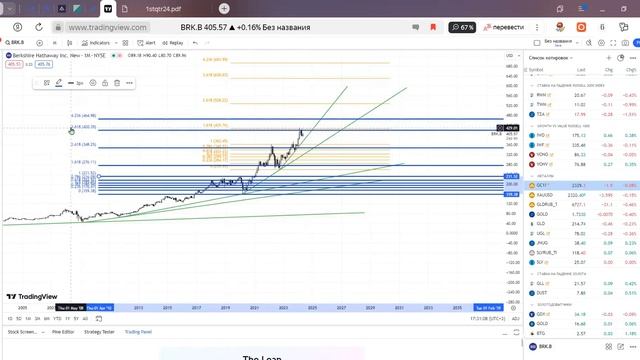This screenshot has height=360, width=640.
Task: Select the VONG row in the watchlist
Action: (x=582, y=155)
